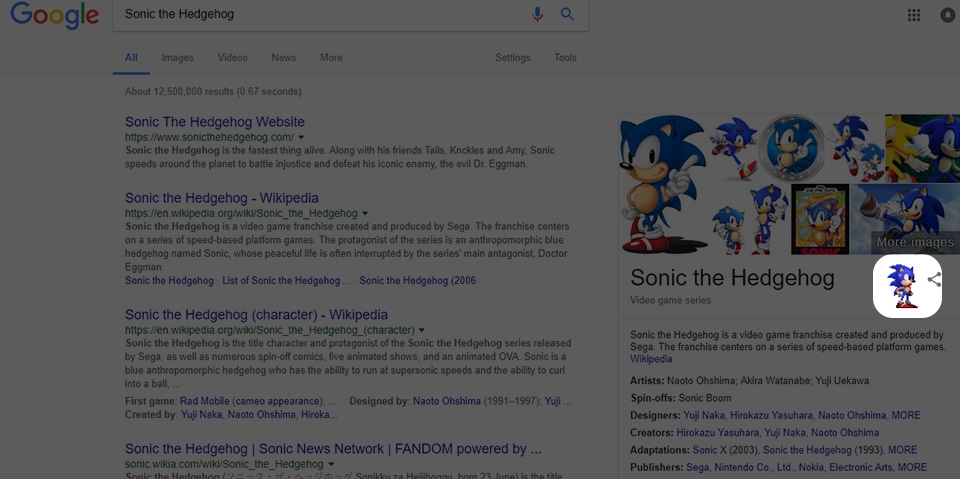The height and width of the screenshot is (479, 960).
Task: Click the share icon in knowledge panel
Action: click(934, 280)
